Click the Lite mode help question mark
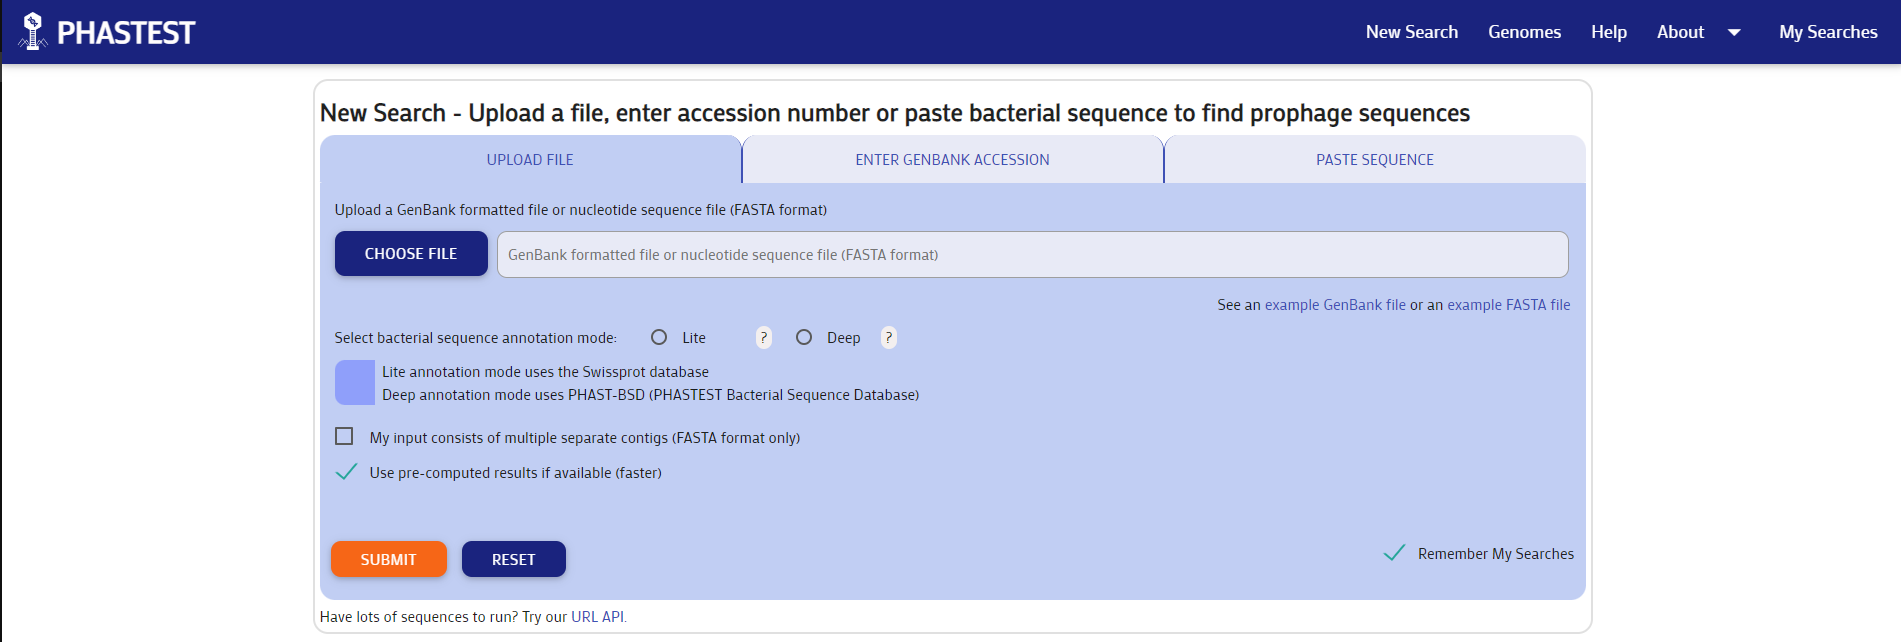 click(x=763, y=338)
